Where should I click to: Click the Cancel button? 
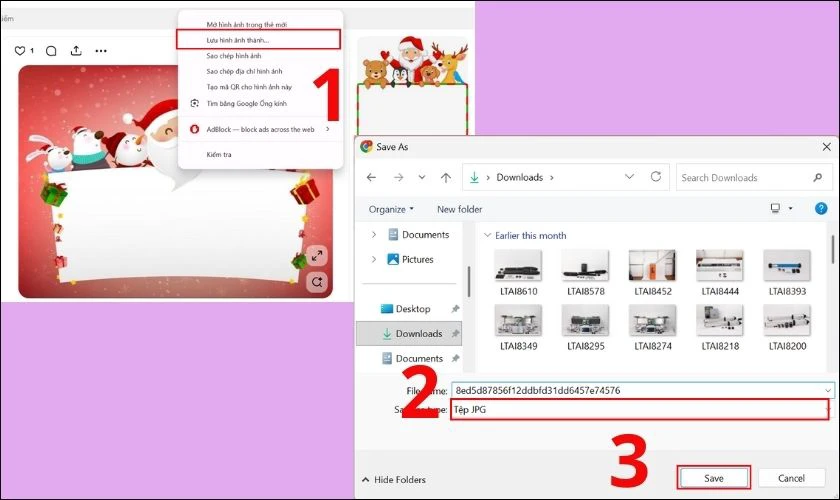791,478
